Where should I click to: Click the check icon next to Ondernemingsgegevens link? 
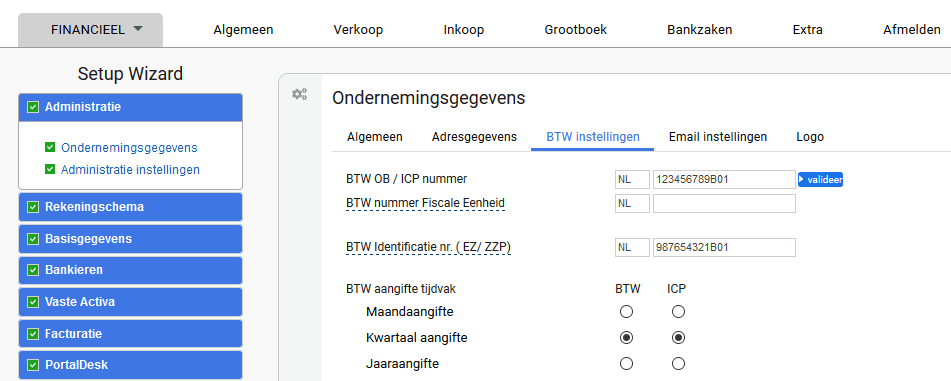50,147
